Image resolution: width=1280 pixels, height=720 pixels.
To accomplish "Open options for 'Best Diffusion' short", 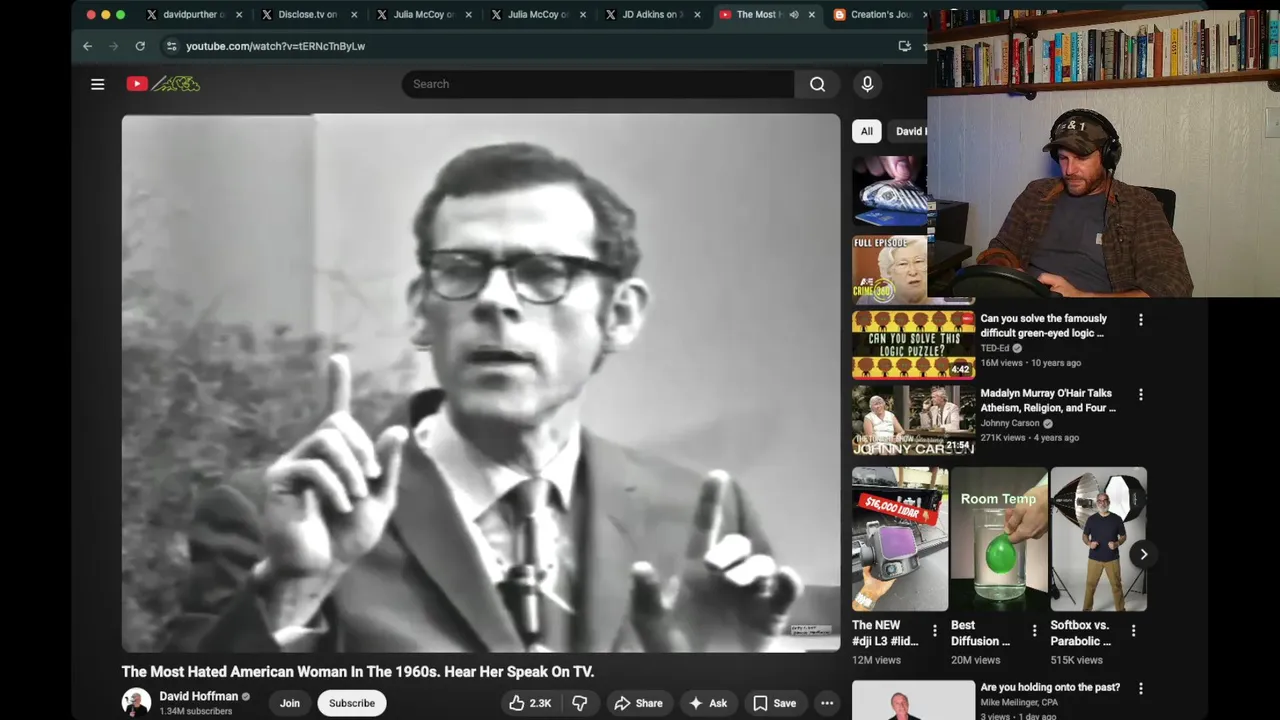I will click(1034, 631).
